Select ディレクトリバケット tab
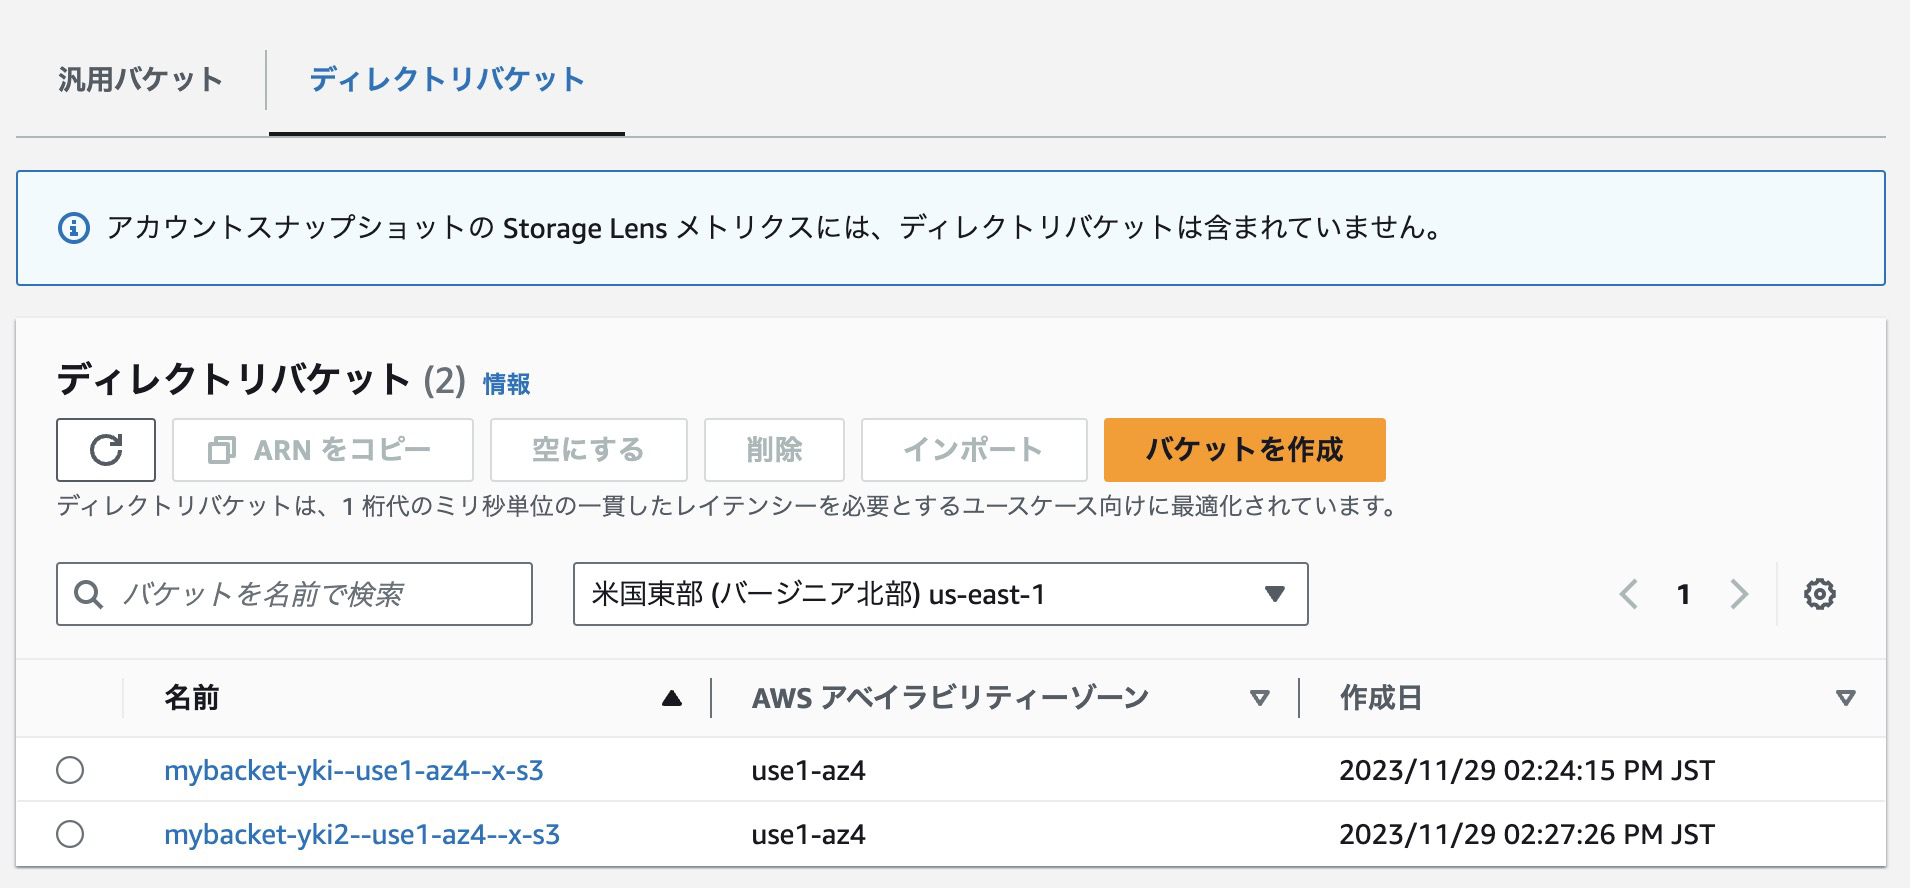The image size is (1910, 888). (x=446, y=79)
